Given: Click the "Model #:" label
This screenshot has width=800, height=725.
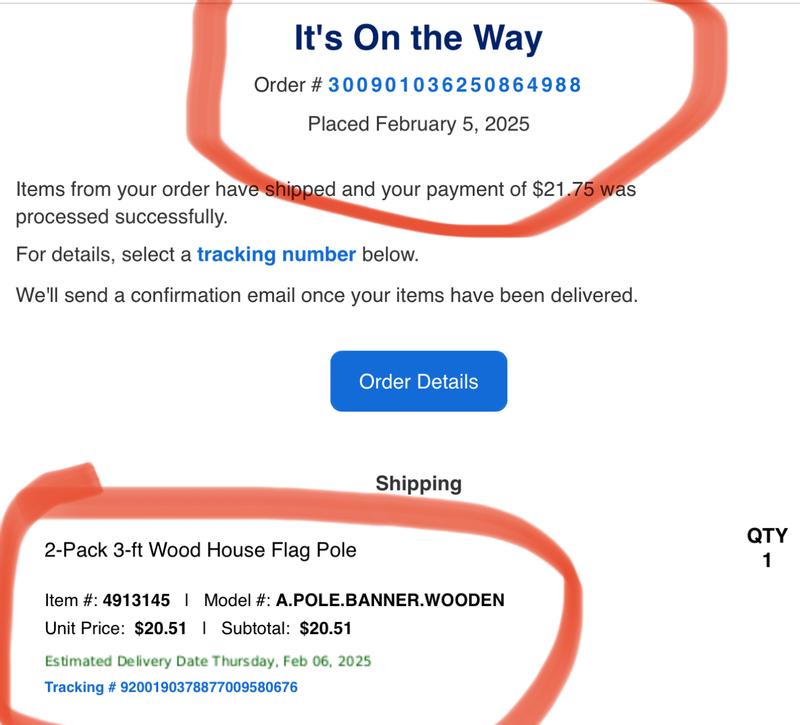Looking at the screenshot, I should tap(237, 600).
